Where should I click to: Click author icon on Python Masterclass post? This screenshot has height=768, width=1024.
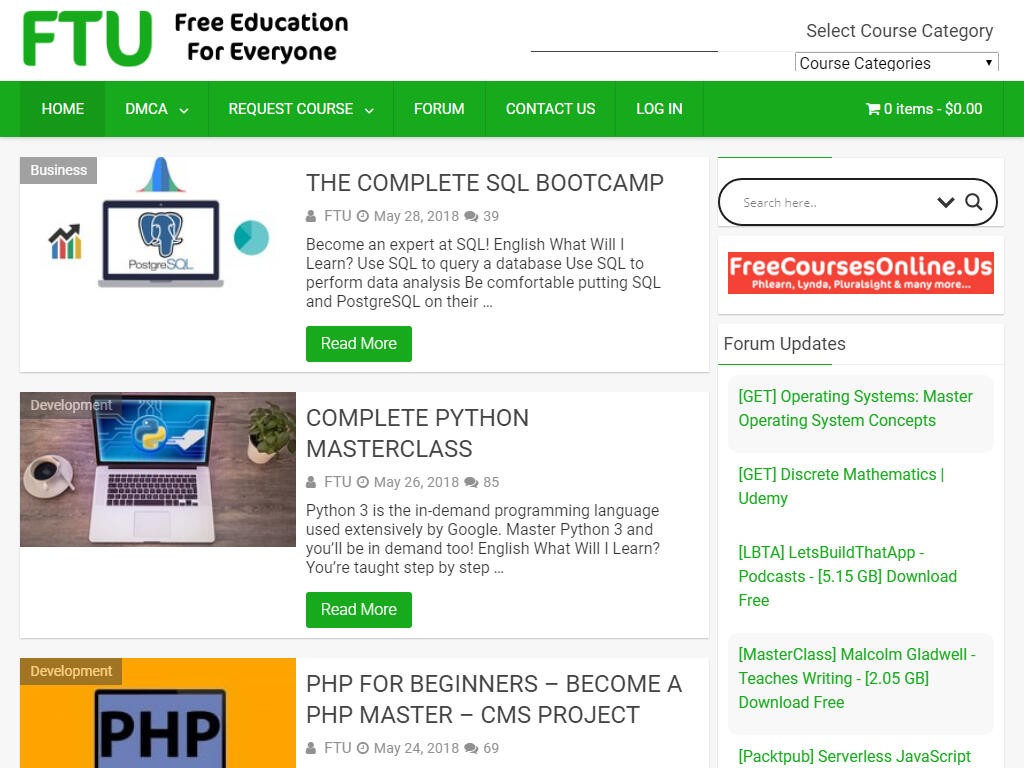click(x=311, y=482)
